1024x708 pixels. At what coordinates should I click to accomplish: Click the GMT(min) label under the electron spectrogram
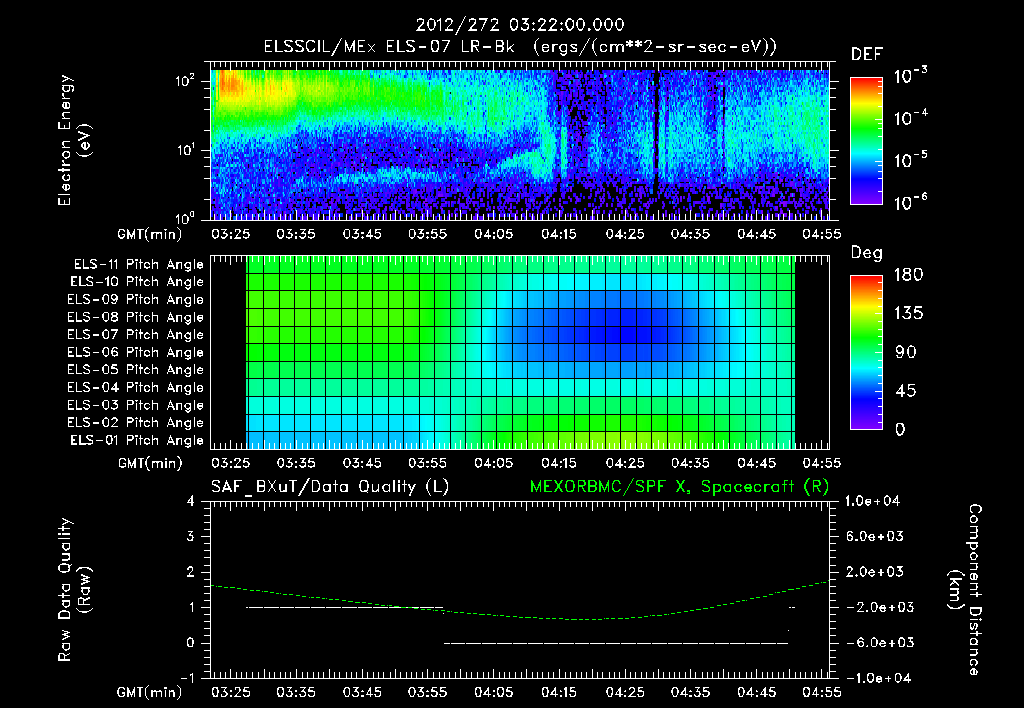(150, 234)
